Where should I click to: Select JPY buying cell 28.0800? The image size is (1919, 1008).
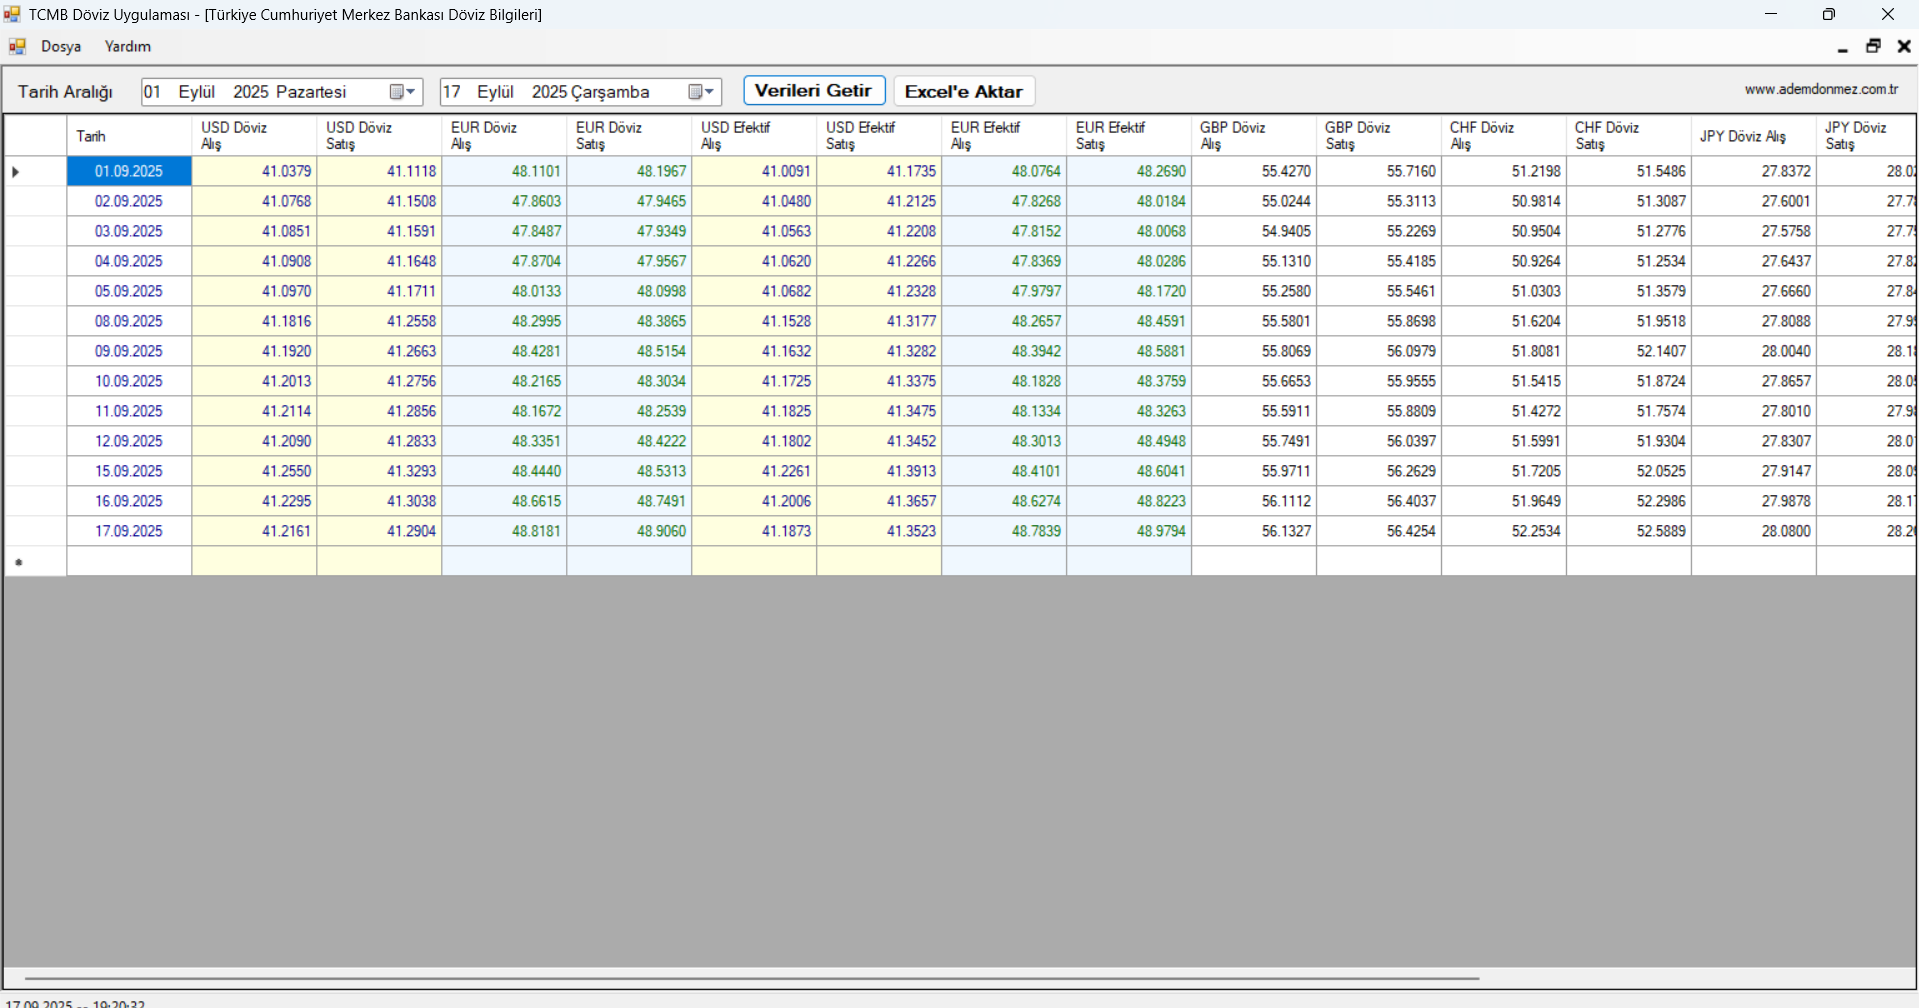click(x=1754, y=531)
